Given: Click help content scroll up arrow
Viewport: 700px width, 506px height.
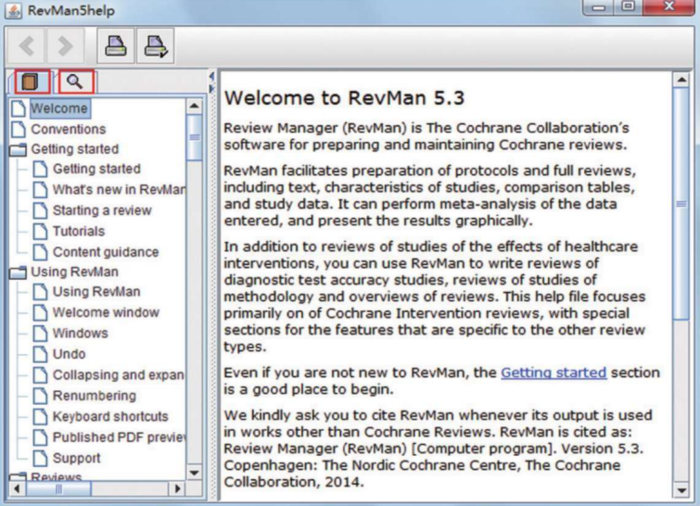Looking at the screenshot, I should pyautogui.click(x=681, y=80).
